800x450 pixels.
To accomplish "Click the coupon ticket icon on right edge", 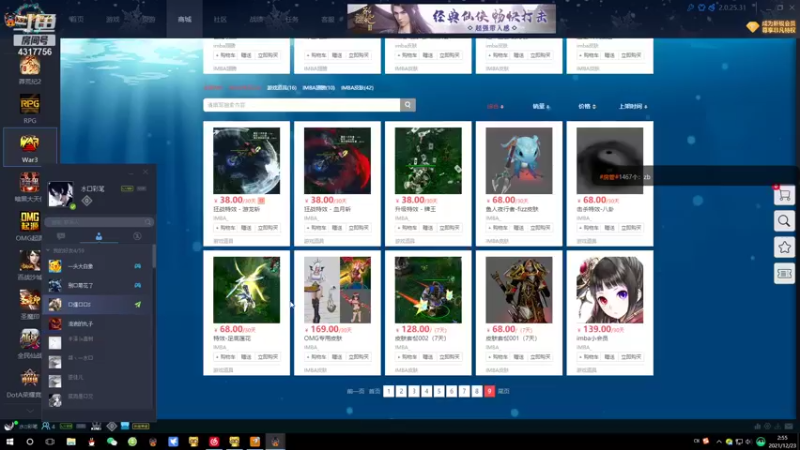I will point(784,274).
